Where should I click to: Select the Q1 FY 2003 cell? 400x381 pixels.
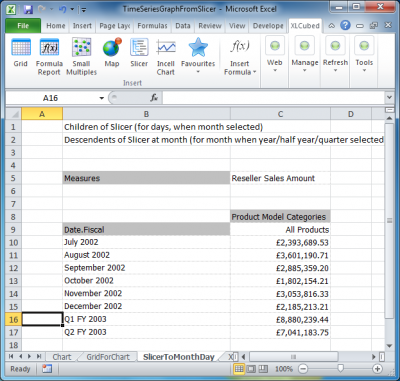click(x=146, y=319)
